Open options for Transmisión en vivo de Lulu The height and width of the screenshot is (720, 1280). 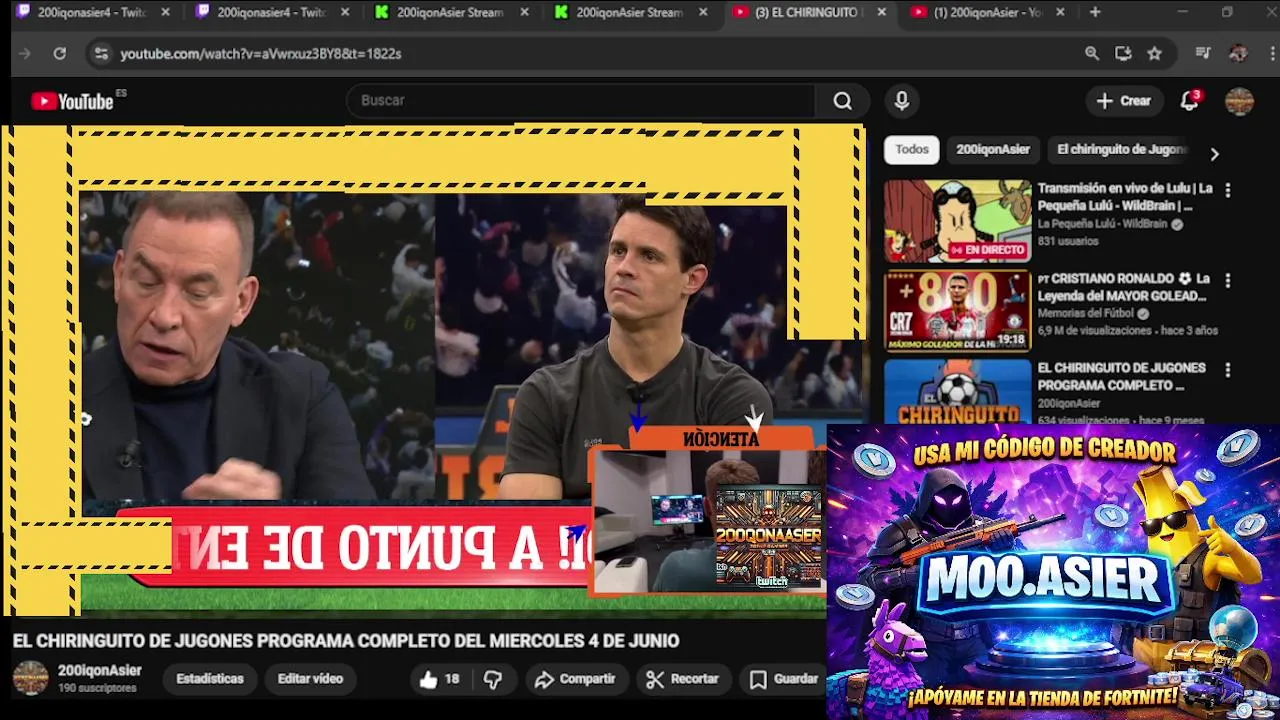click(x=1227, y=190)
